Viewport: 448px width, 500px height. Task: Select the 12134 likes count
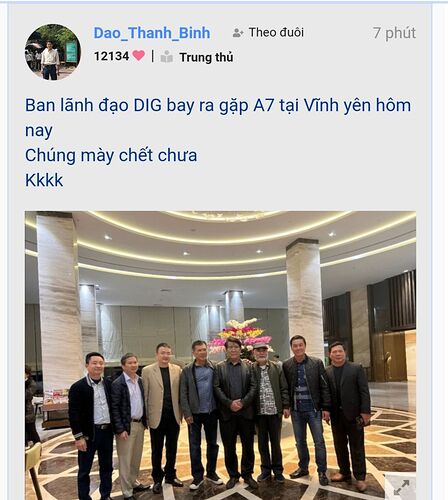pyautogui.click(x=111, y=56)
